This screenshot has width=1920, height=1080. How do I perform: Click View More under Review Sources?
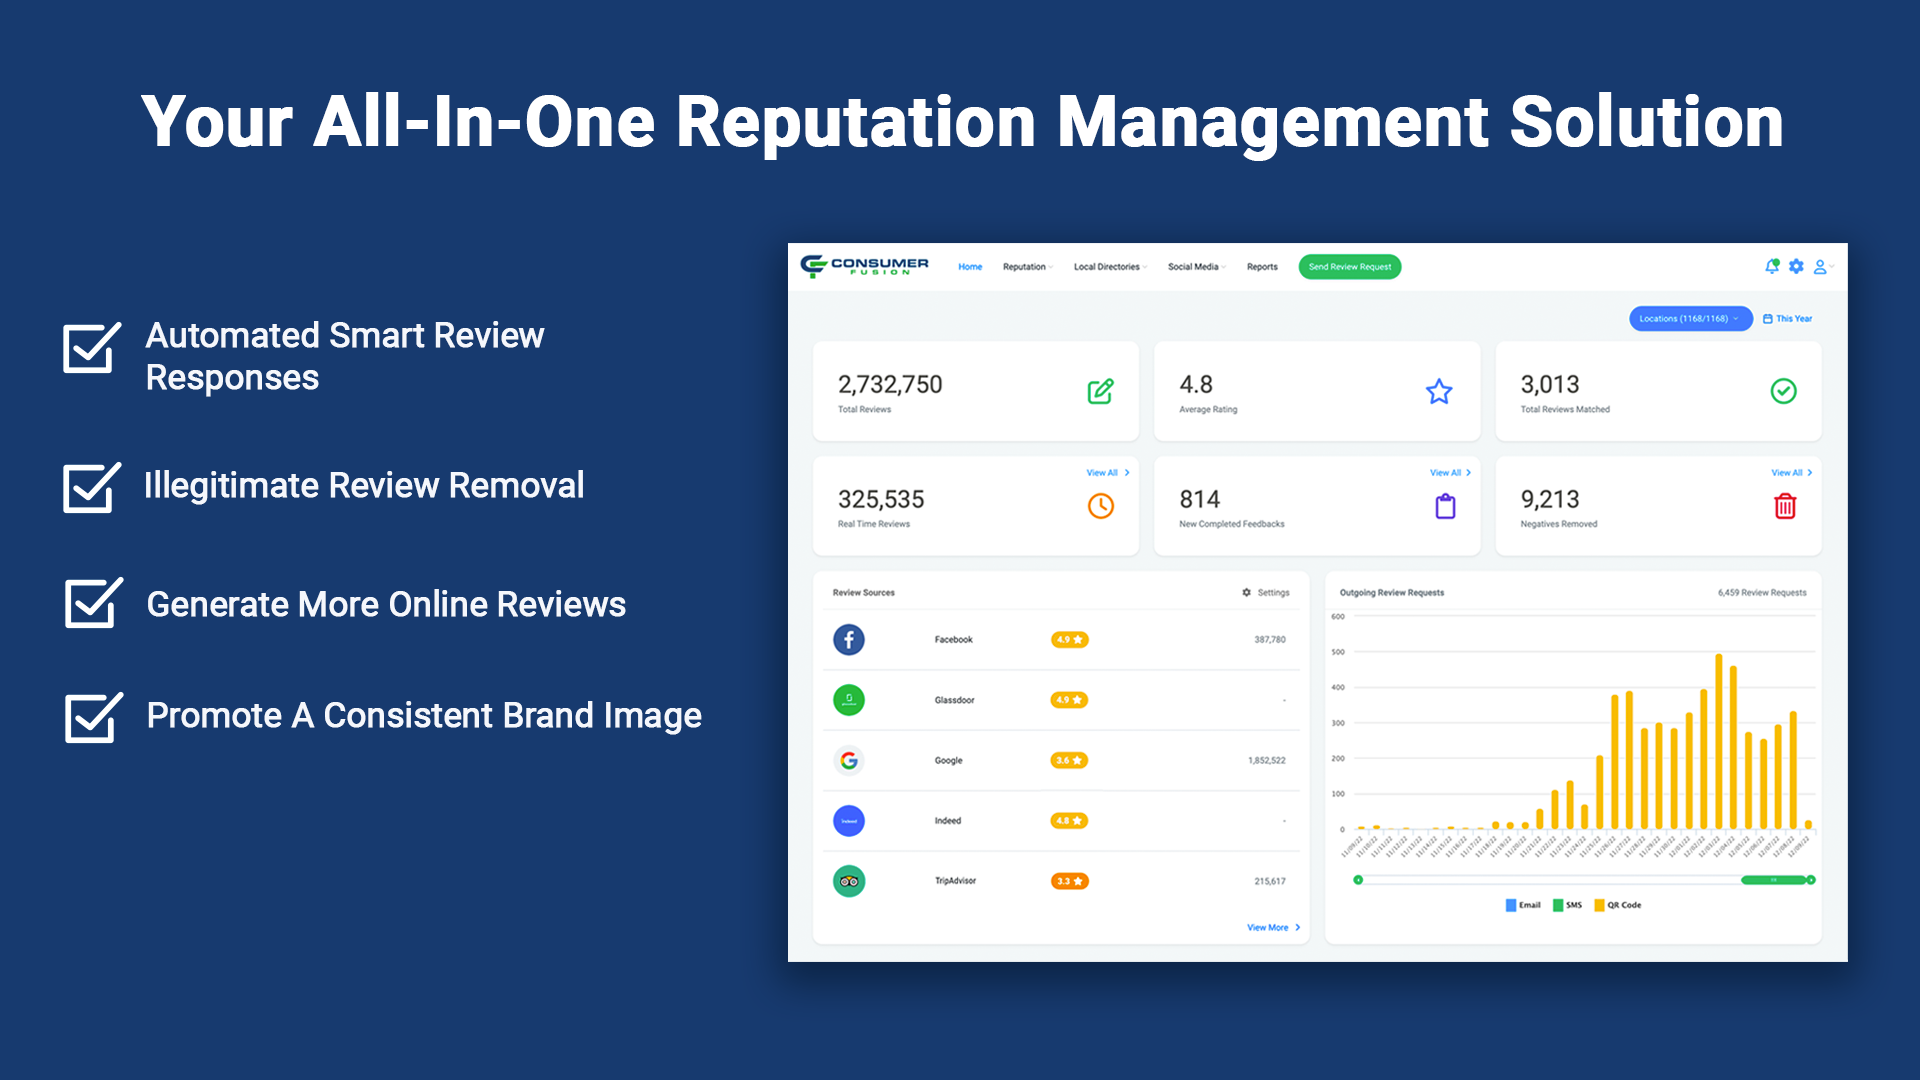tap(1274, 928)
